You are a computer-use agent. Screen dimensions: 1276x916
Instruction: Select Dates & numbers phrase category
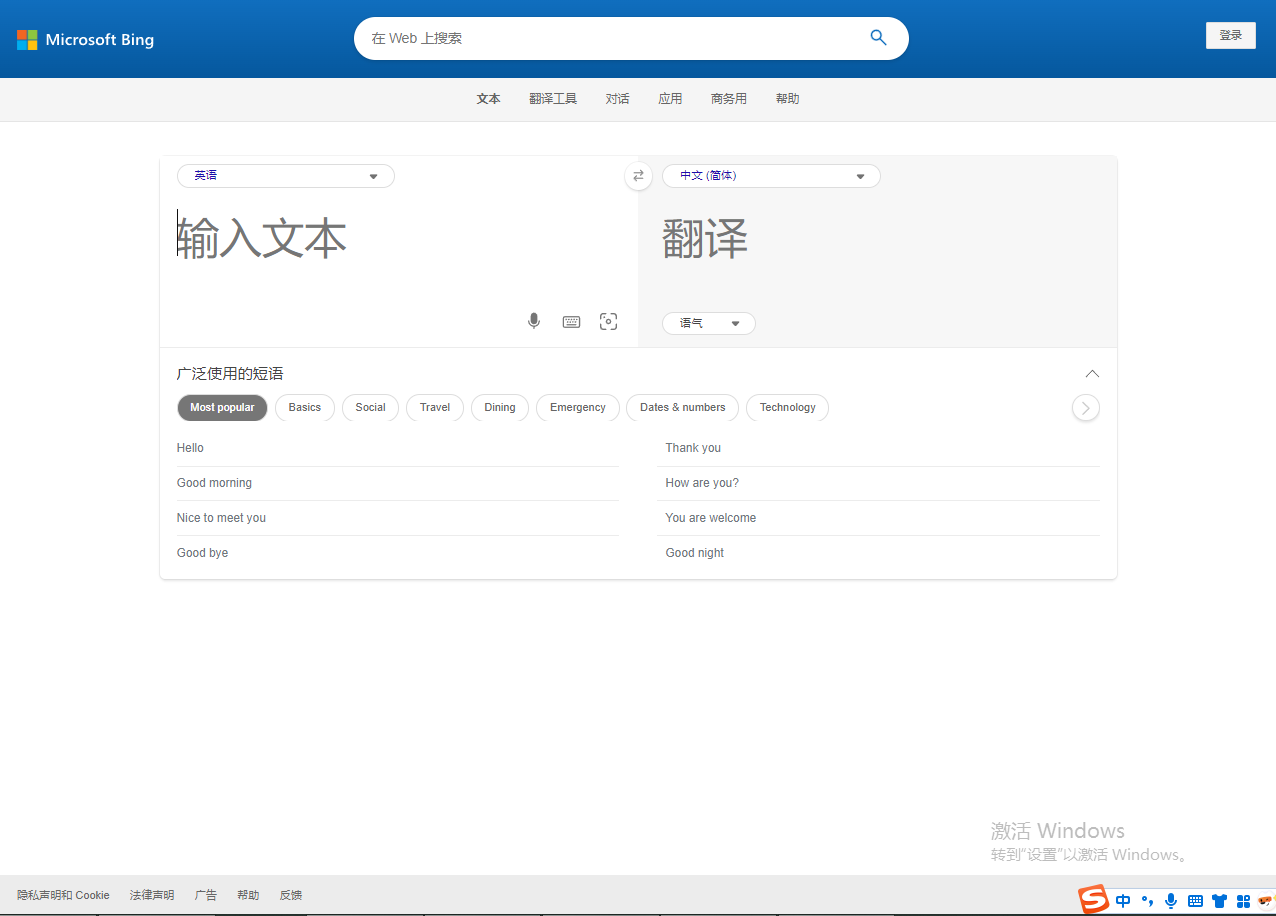tap(683, 408)
